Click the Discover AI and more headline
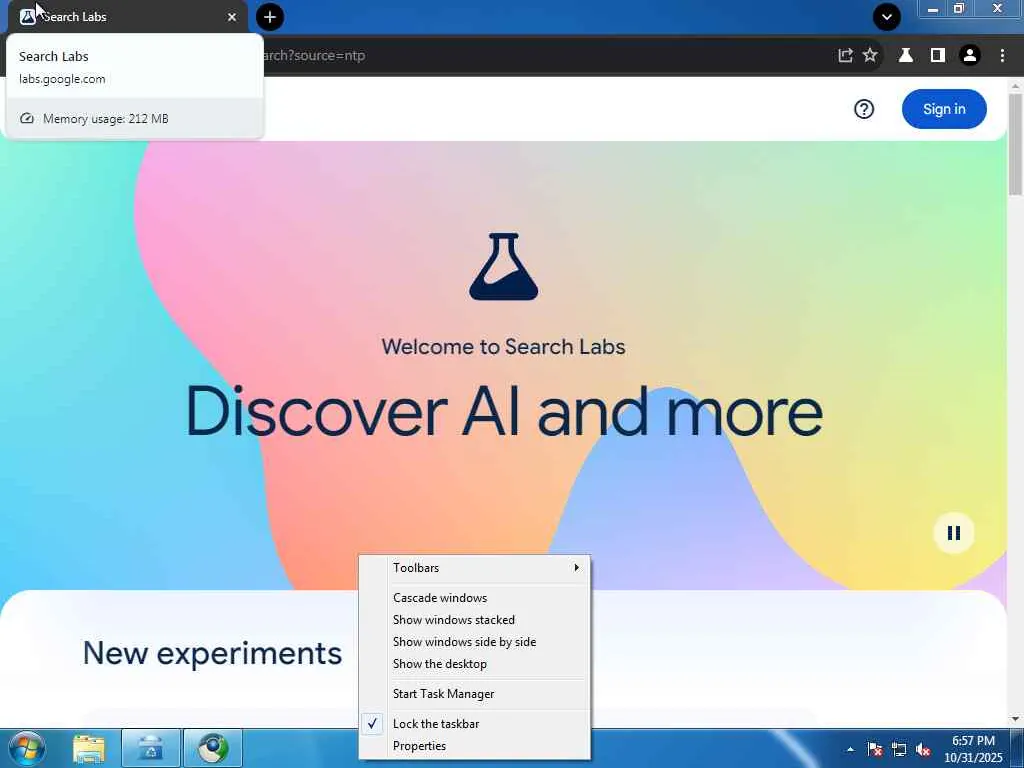This screenshot has height=768, width=1024. [x=504, y=411]
